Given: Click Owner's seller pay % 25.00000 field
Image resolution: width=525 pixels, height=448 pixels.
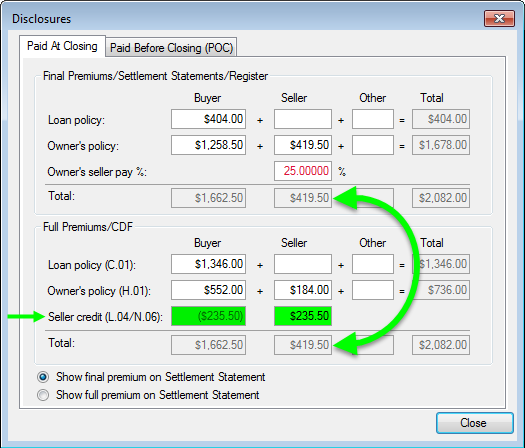Looking at the screenshot, I should [303, 171].
